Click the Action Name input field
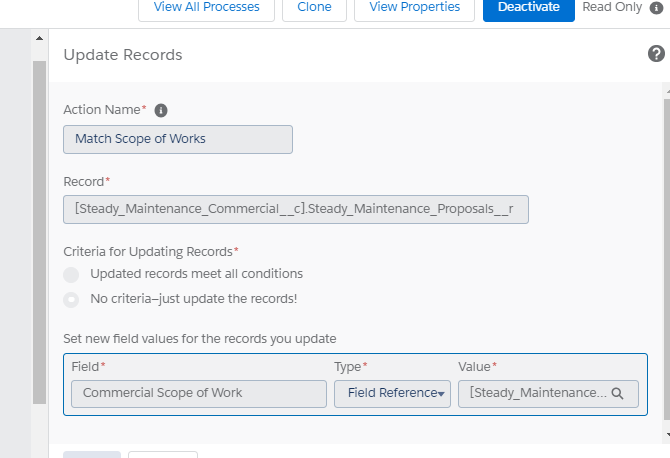 (178, 139)
